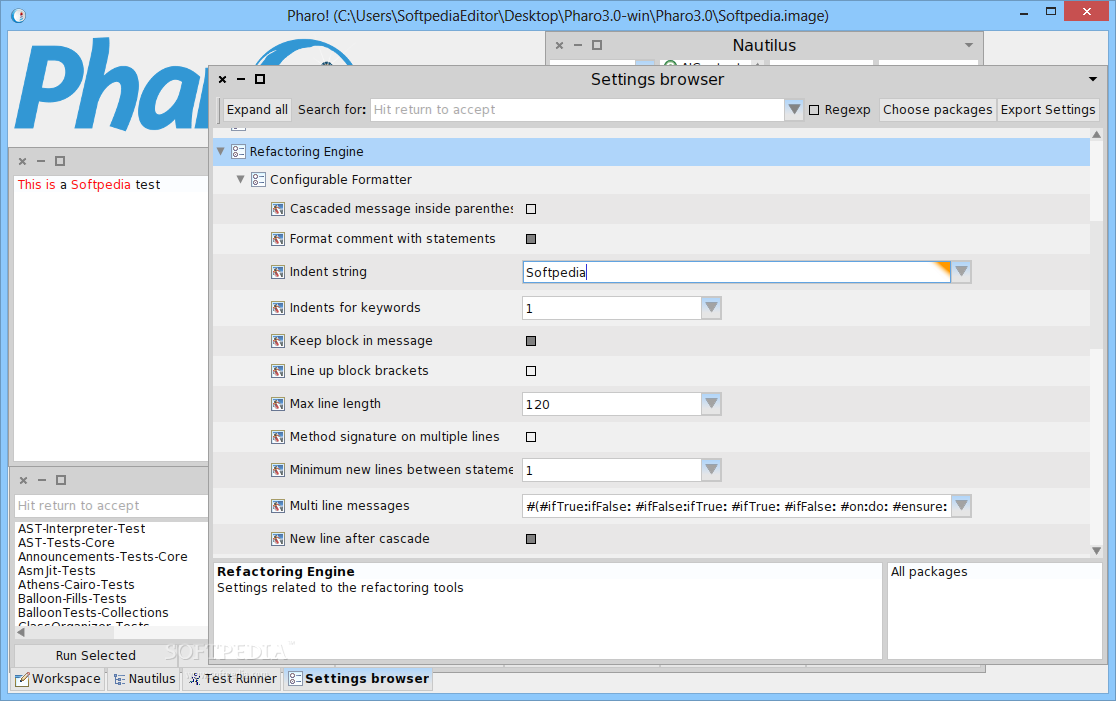Enable Cascaded message inside parentheses checkbox

pyautogui.click(x=531, y=209)
